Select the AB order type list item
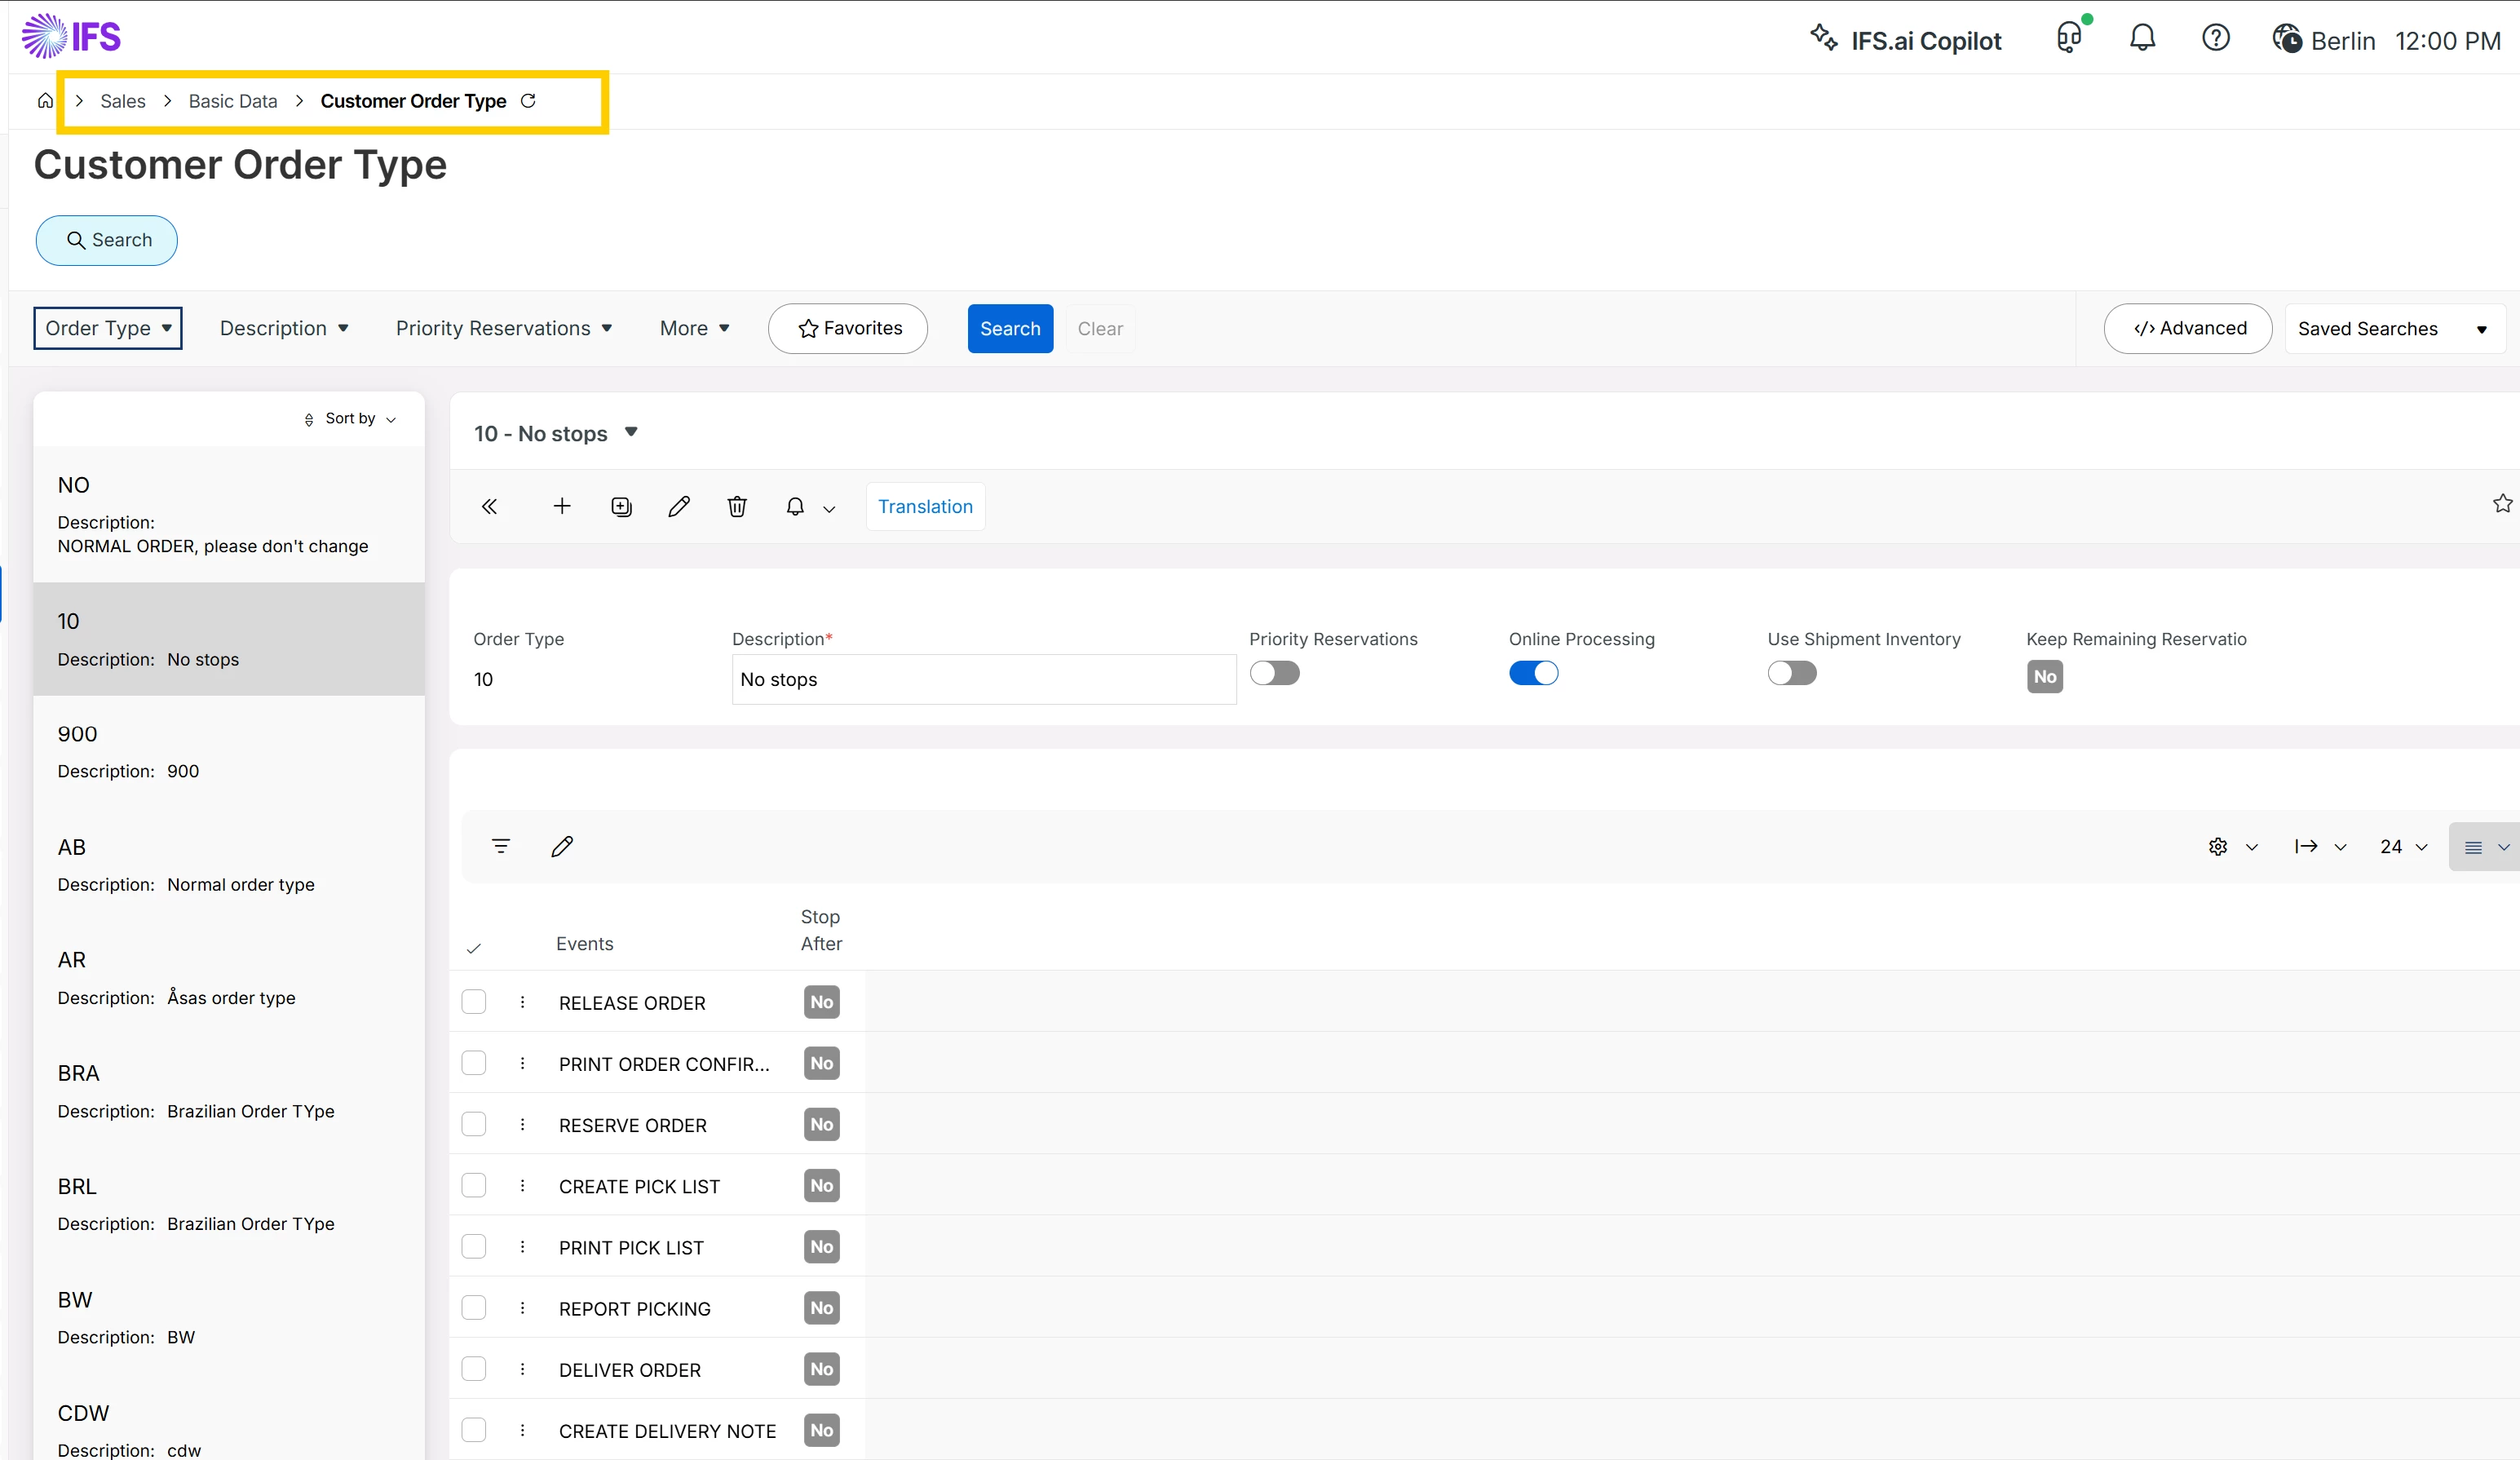This screenshot has height=1460, width=2520. click(228, 865)
